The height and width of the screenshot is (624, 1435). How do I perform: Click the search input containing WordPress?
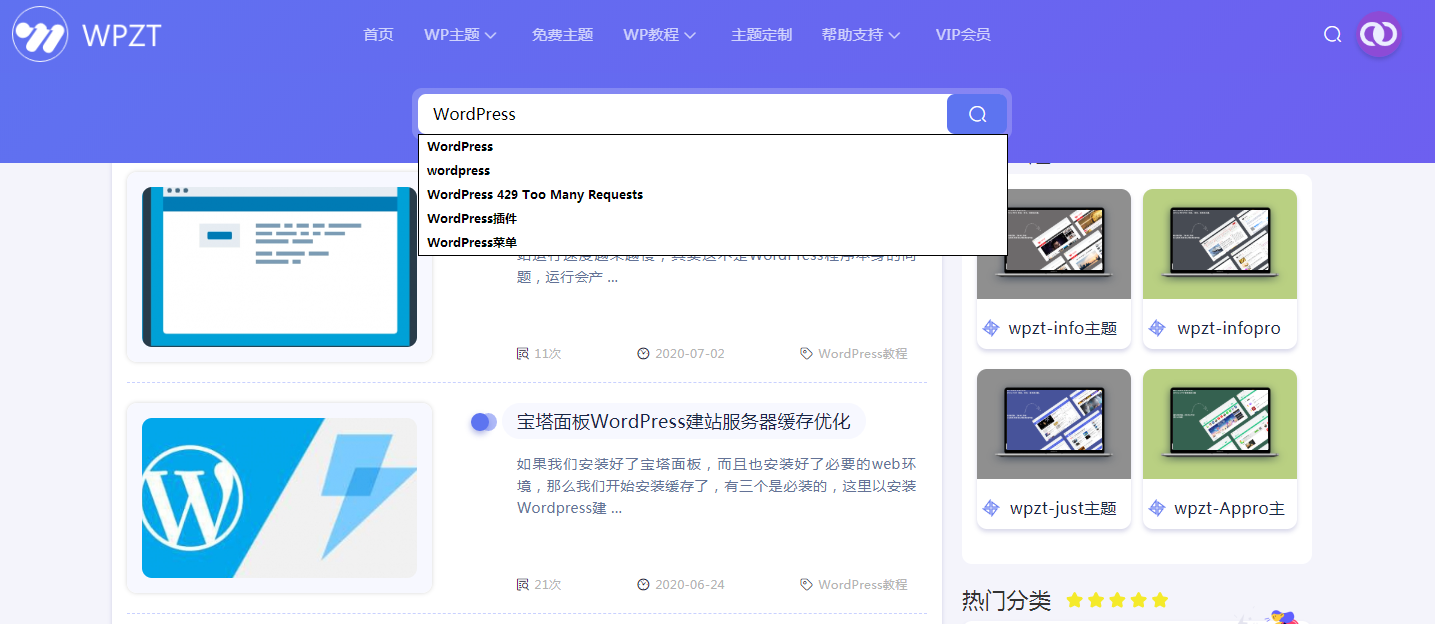(x=682, y=114)
